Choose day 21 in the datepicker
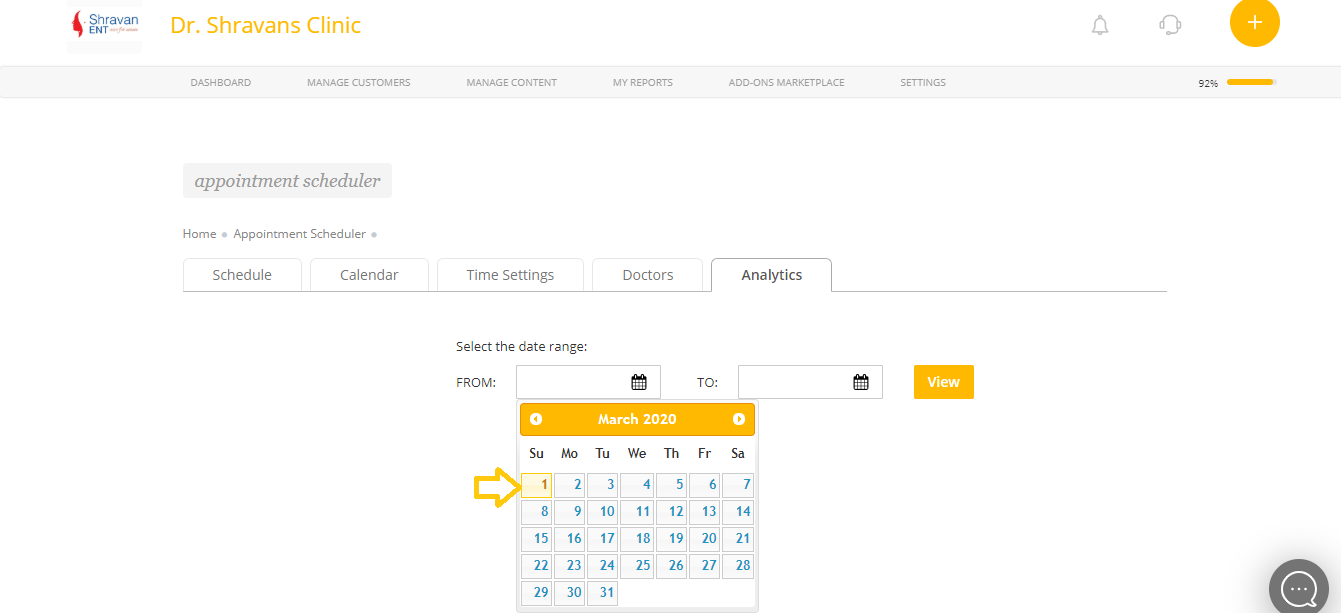The image size is (1341, 613). pyautogui.click(x=738, y=539)
